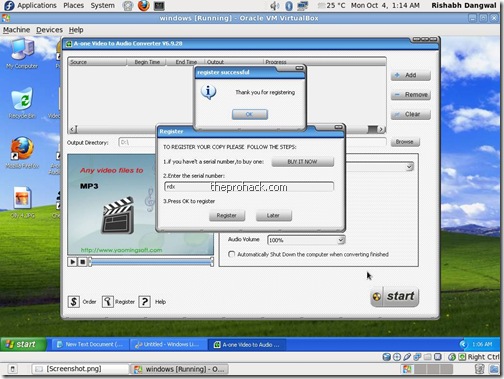Viewport: 504px width, 379px height.
Task: Click the Fedora Applications logo icon
Action: [9, 5]
